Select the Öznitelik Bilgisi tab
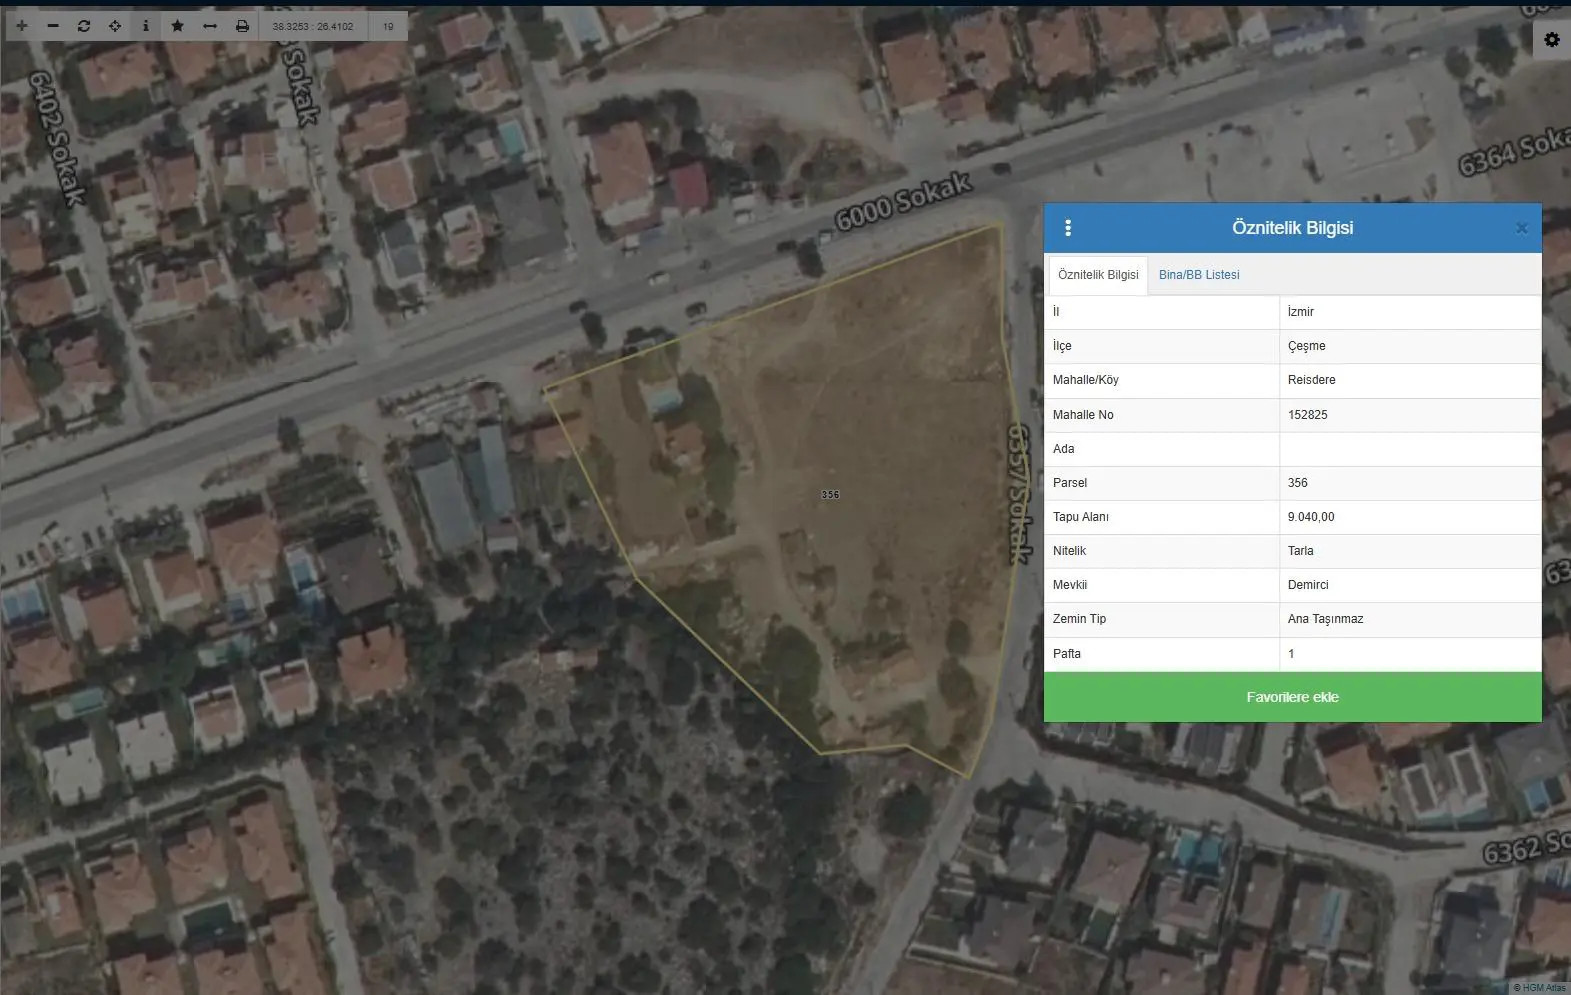The image size is (1571, 995). [x=1098, y=275]
